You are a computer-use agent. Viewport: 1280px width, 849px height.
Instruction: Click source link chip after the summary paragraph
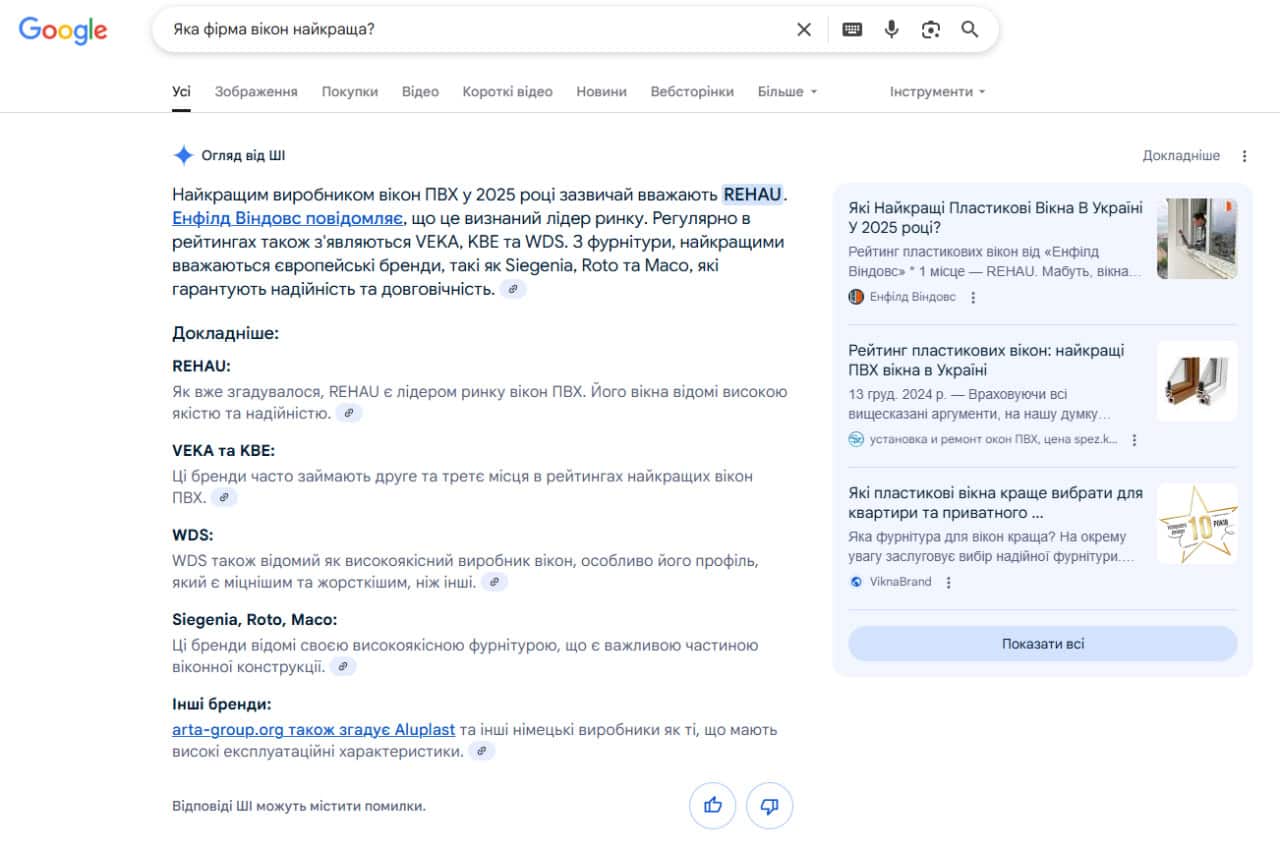(513, 289)
